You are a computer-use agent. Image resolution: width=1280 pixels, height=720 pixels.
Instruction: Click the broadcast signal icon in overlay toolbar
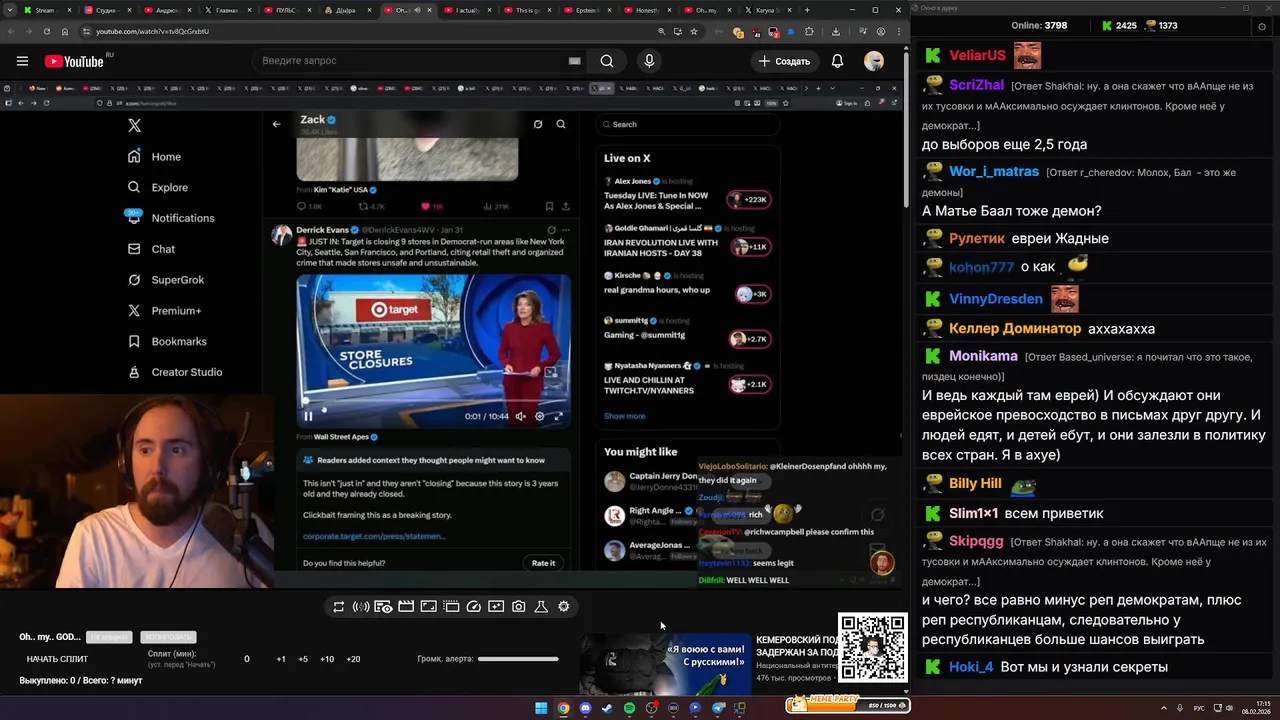pos(361,607)
